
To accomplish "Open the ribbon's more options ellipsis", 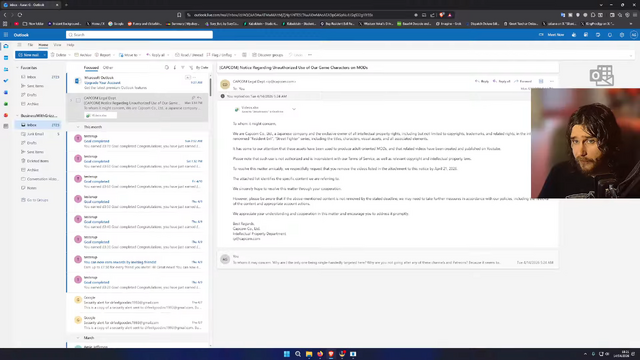I will coord(310,55).
